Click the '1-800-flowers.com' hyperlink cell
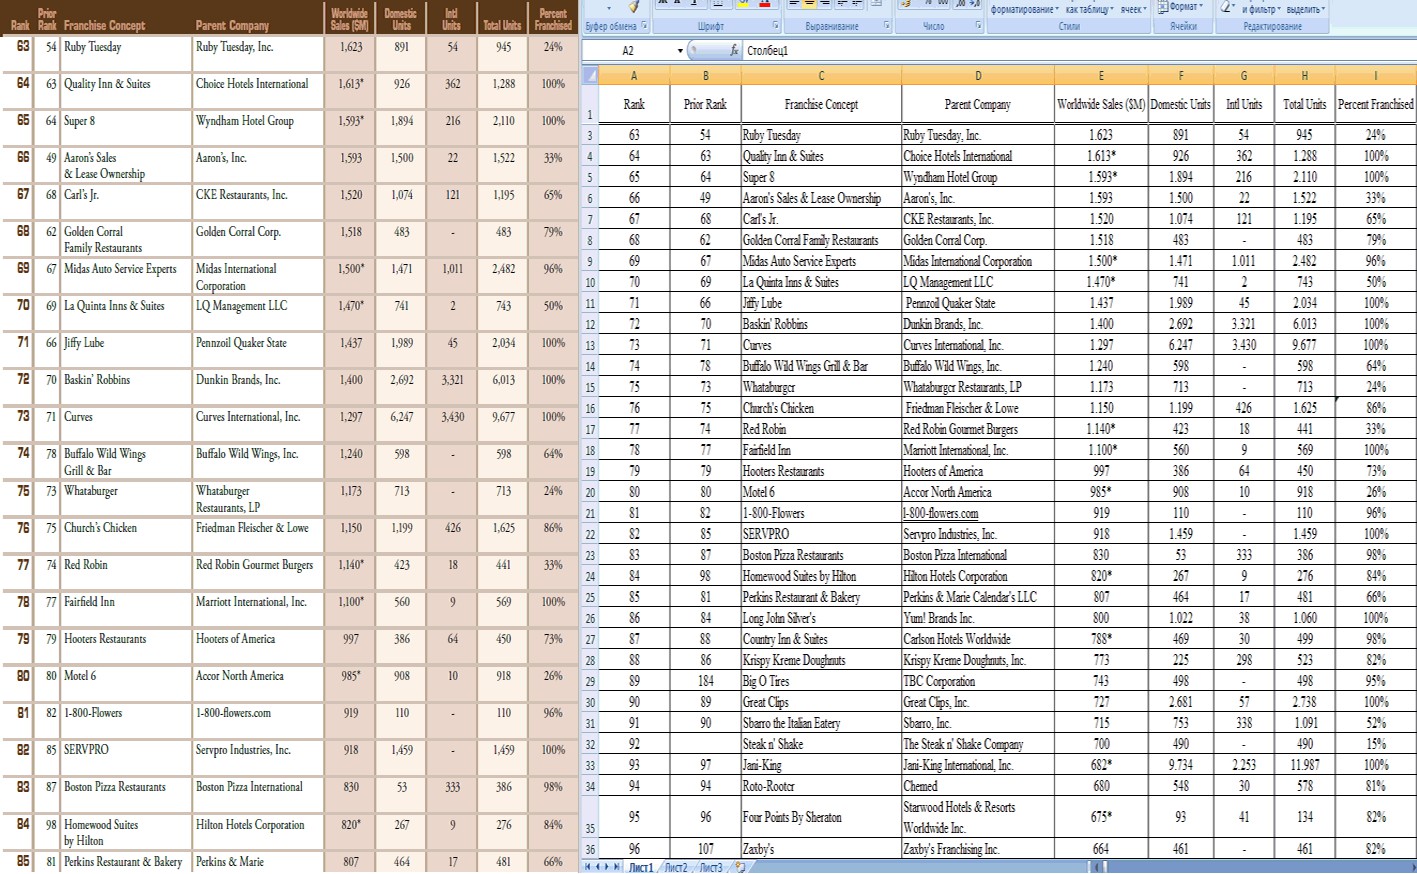1417x874 pixels. click(x=978, y=513)
